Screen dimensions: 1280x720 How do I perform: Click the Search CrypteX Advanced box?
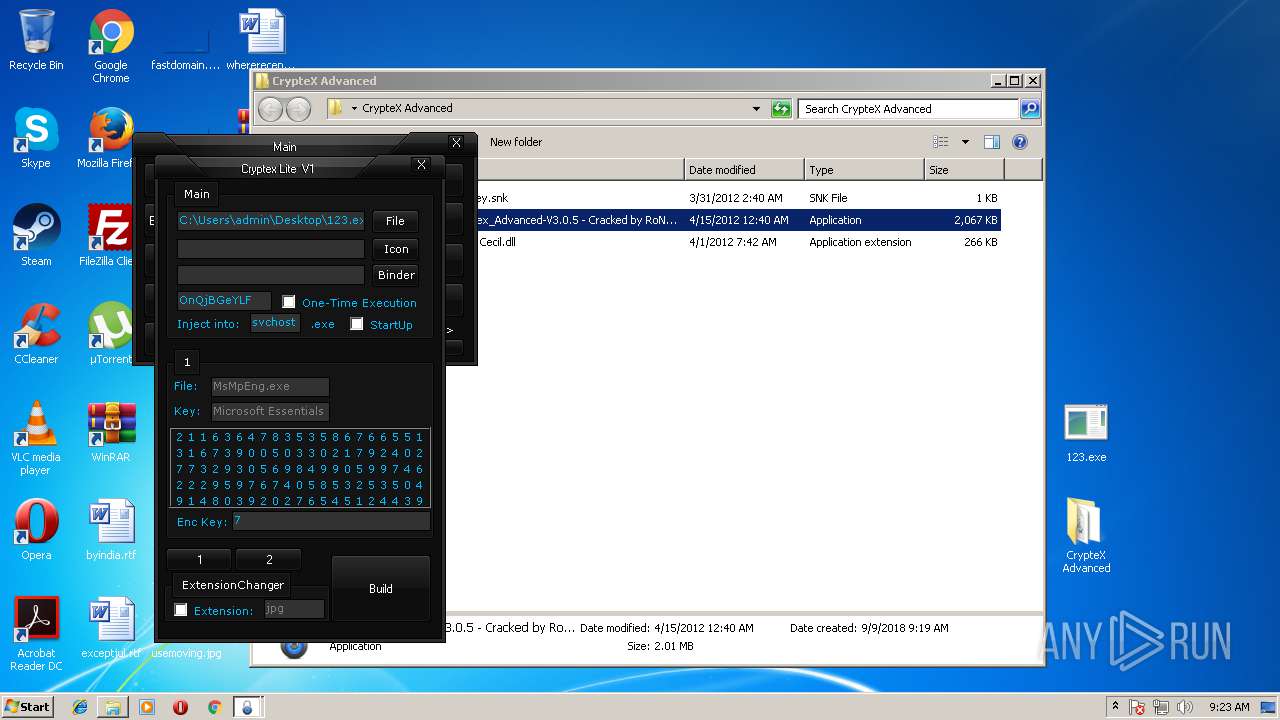(x=909, y=109)
